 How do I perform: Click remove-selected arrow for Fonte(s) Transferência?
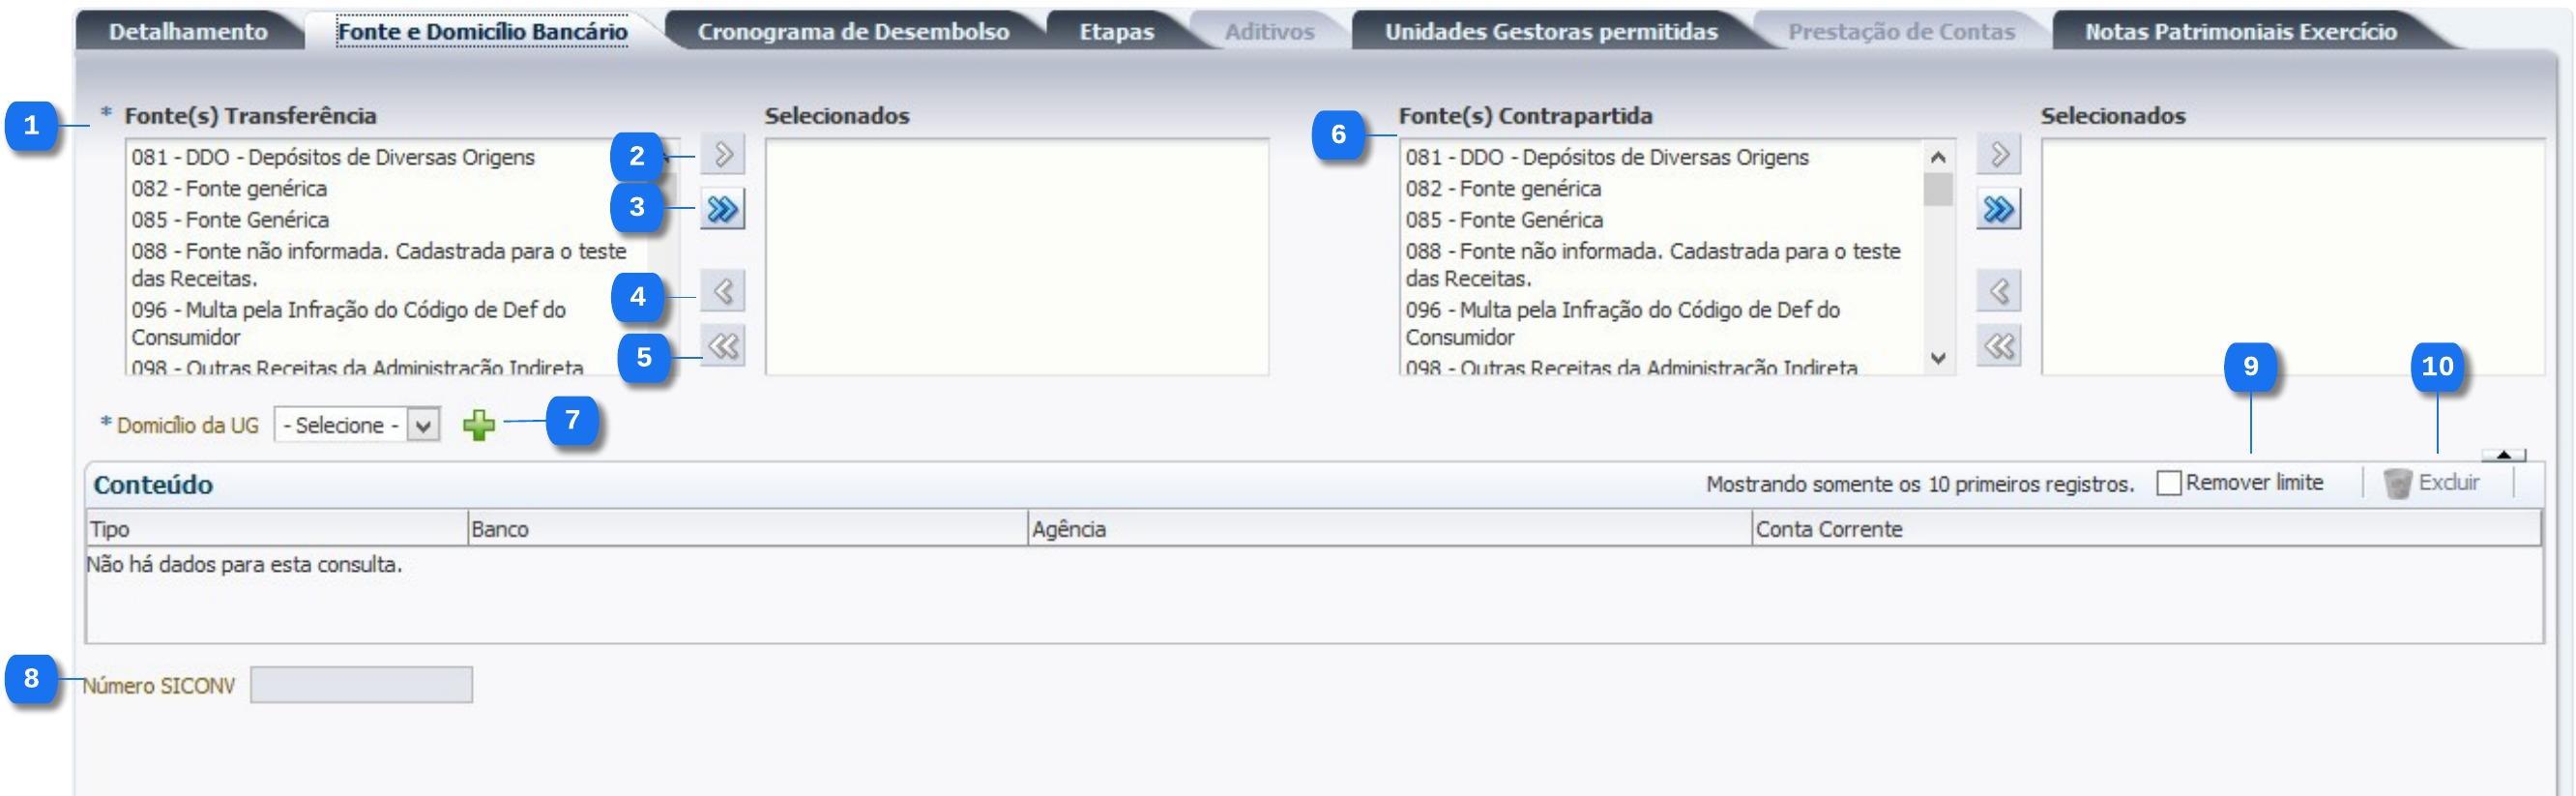[x=722, y=291]
